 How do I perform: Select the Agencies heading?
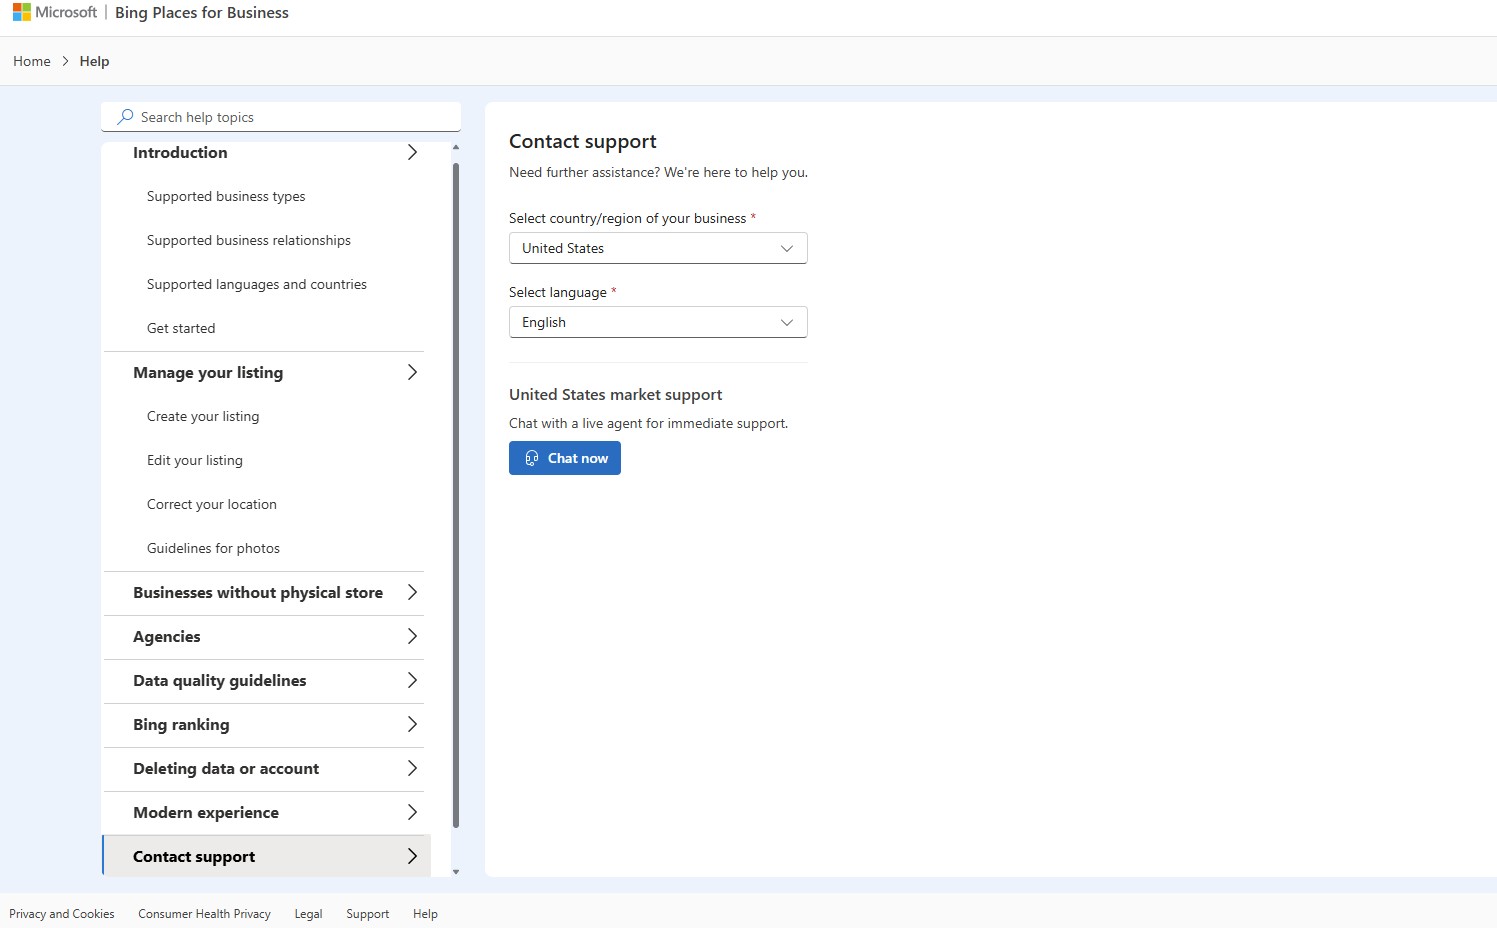pyautogui.click(x=167, y=636)
